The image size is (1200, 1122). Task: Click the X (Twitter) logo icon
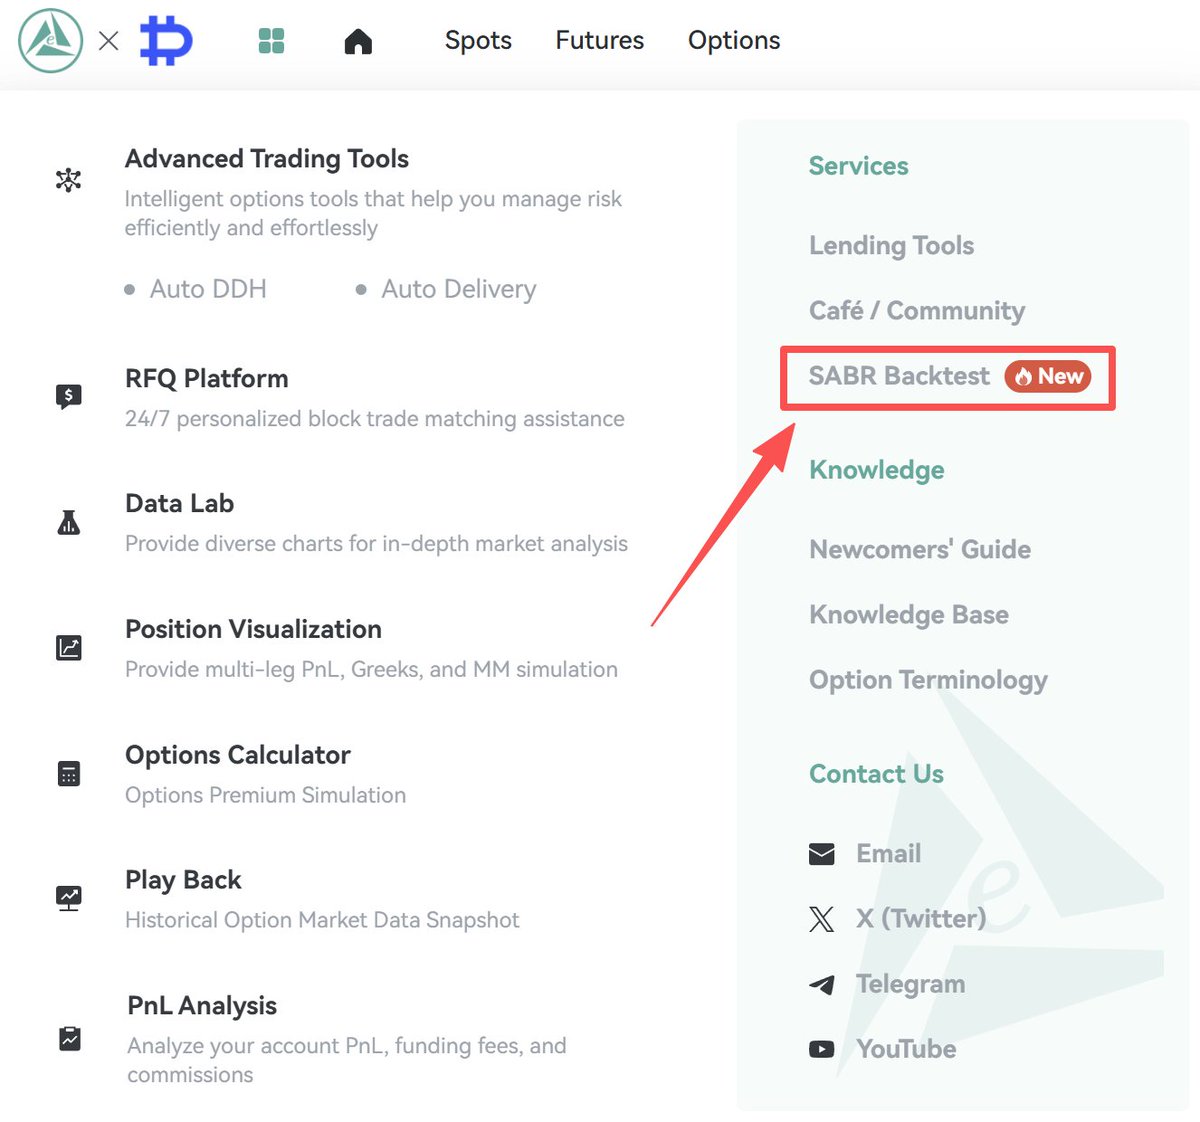821,919
